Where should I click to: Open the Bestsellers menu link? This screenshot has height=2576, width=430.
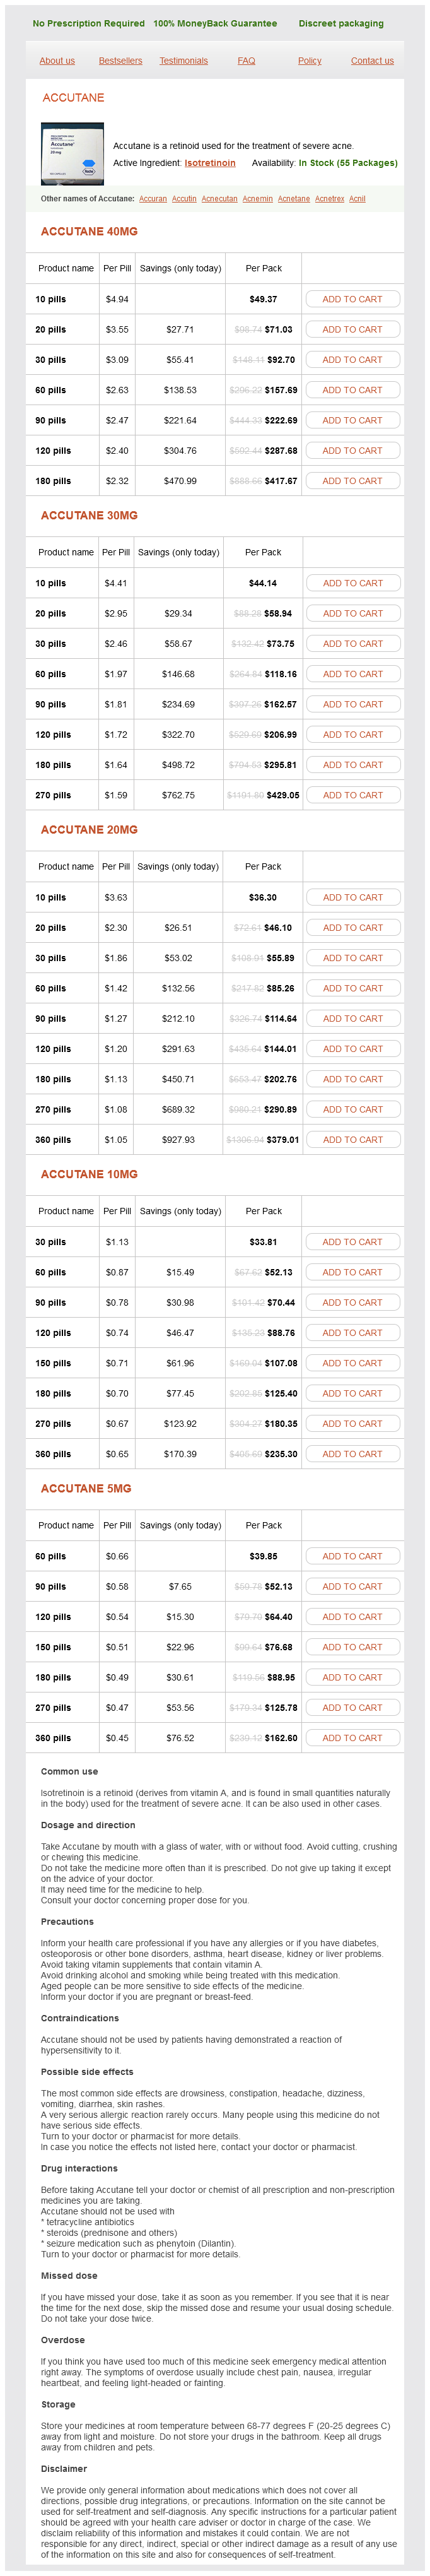[x=120, y=61]
